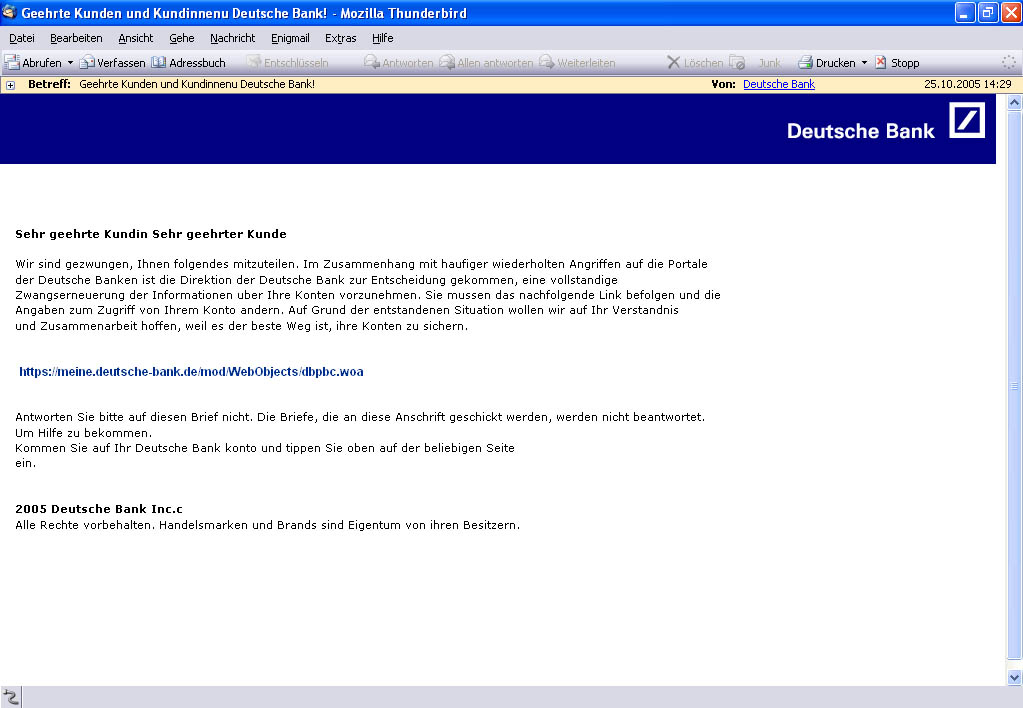Click the date 25.10.2005 14:29
Screen dimensions: 1023x708
pos(968,84)
